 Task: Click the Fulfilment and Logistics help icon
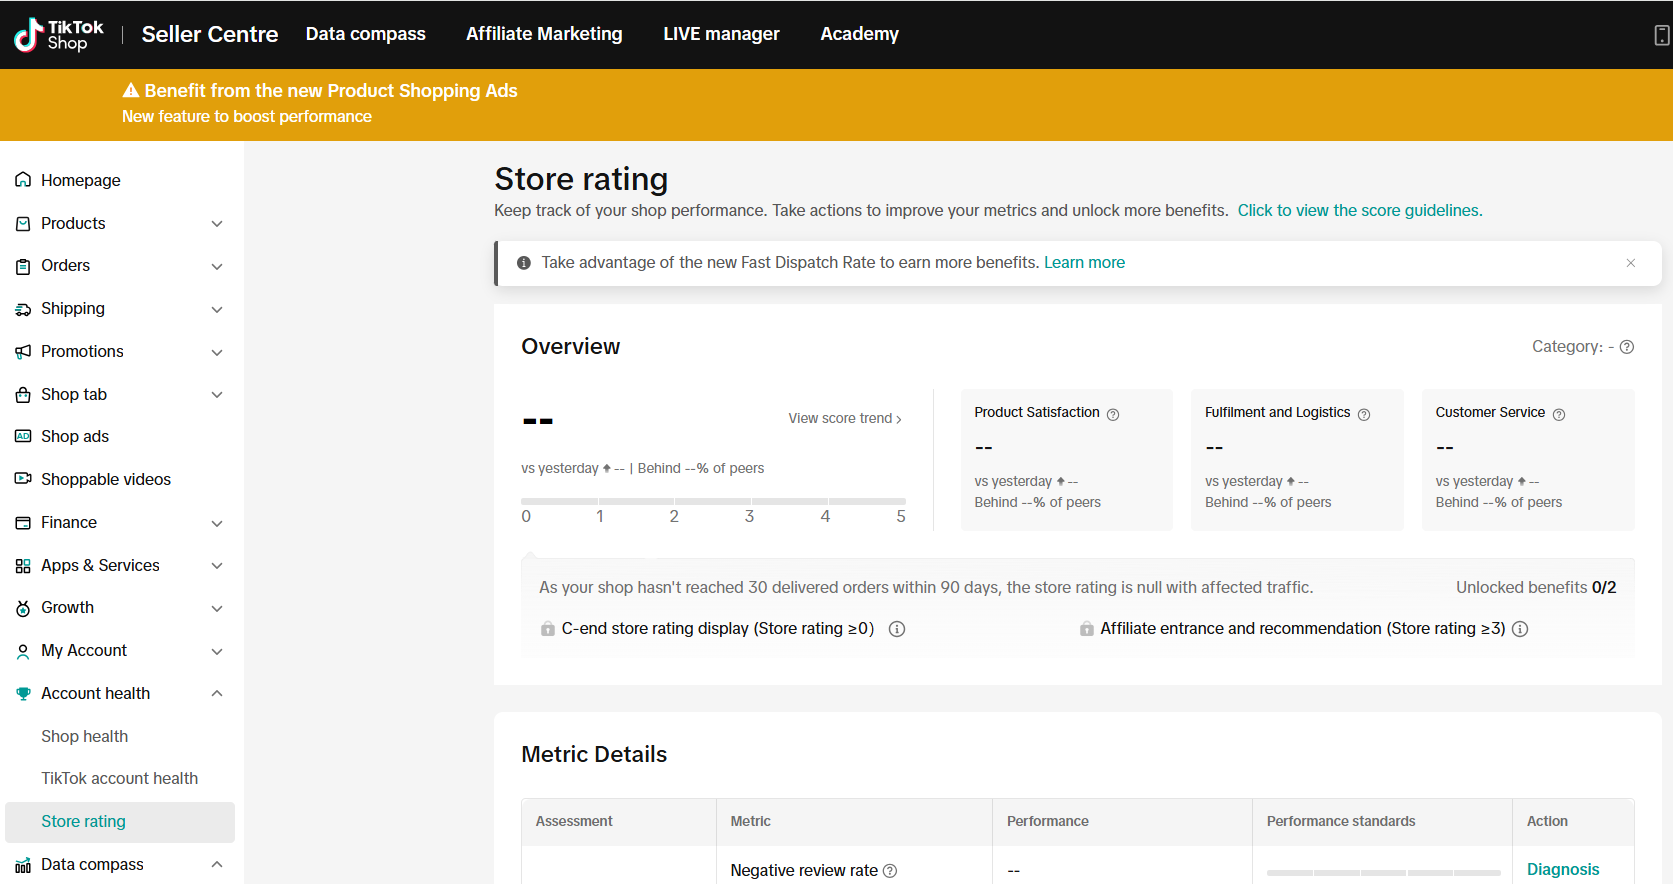pyautogui.click(x=1364, y=414)
